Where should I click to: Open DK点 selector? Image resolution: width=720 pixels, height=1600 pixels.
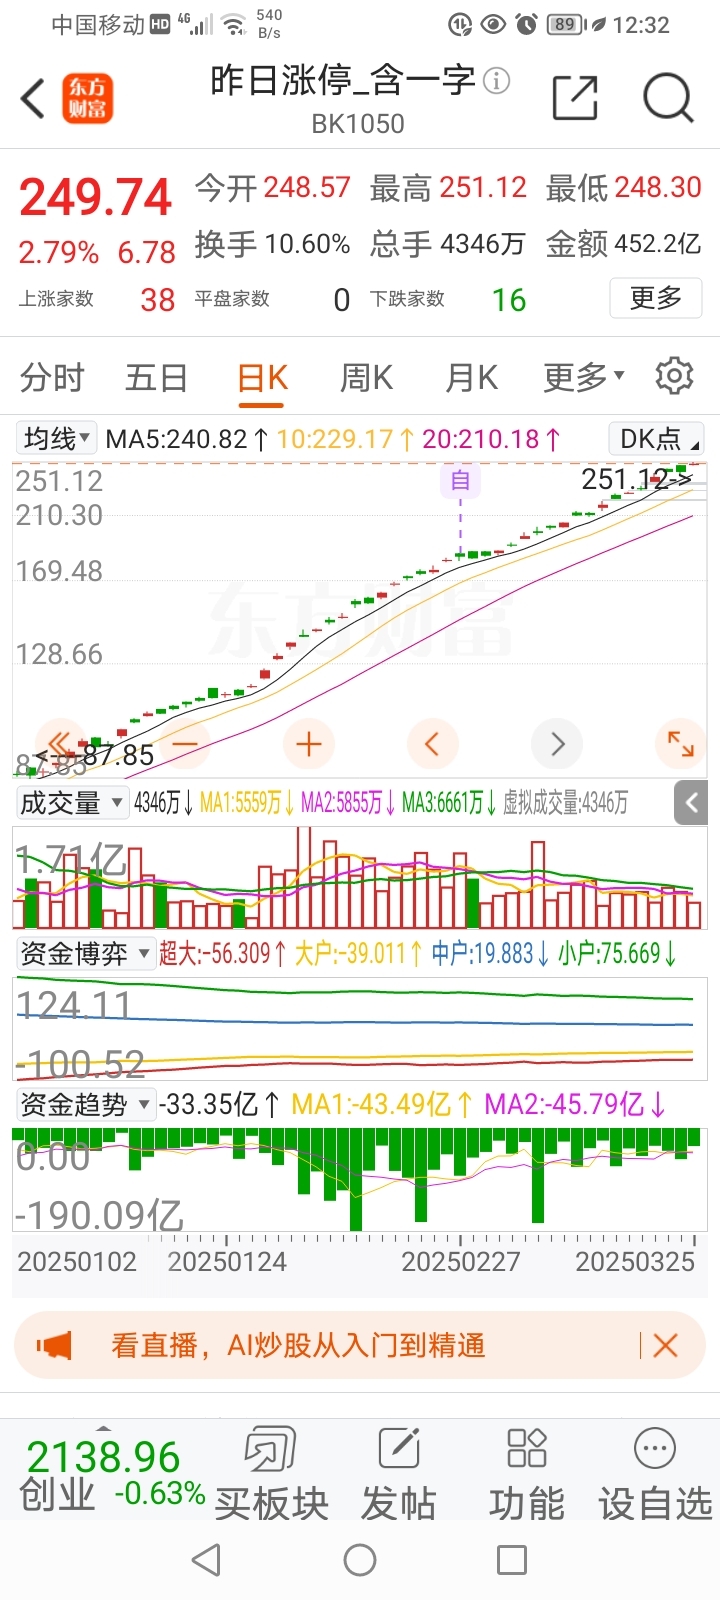pyautogui.click(x=655, y=438)
